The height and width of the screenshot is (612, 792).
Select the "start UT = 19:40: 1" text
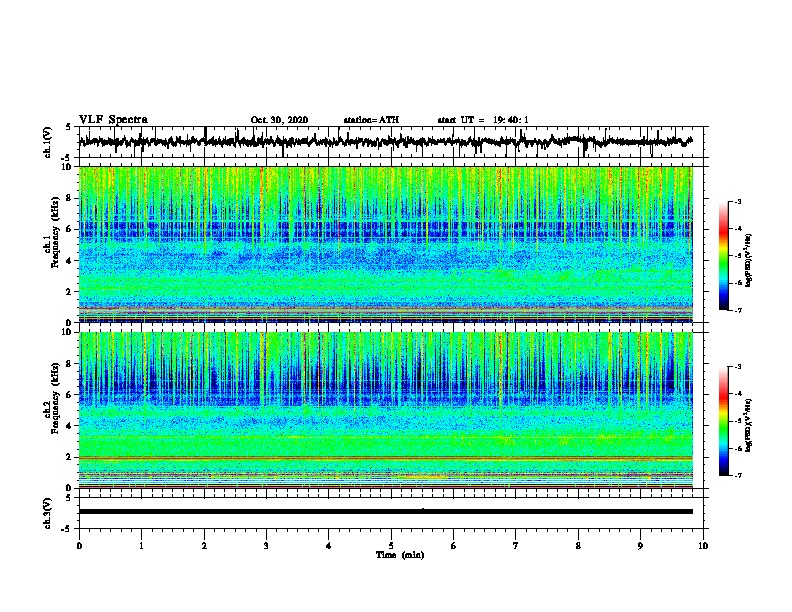pyautogui.click(x=483, y=120)
